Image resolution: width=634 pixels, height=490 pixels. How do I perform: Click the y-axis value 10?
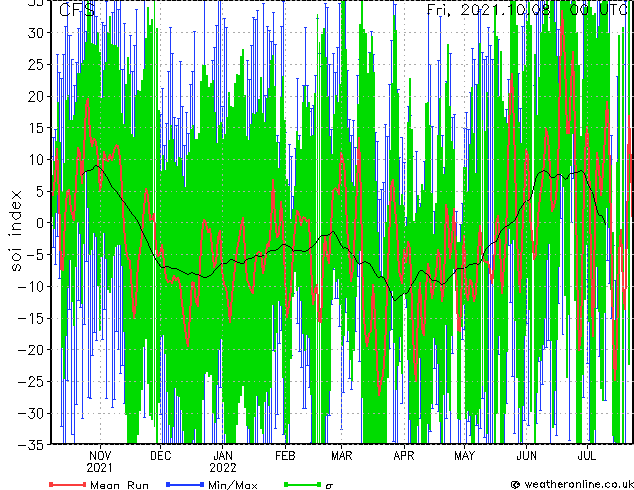37,160
